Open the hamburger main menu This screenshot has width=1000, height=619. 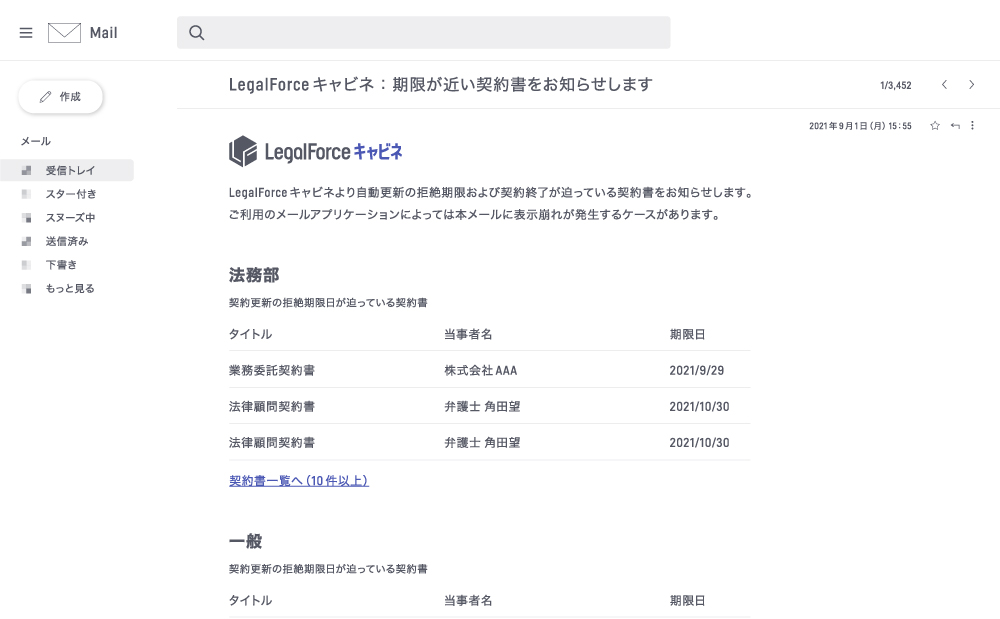tap(26, 33)
